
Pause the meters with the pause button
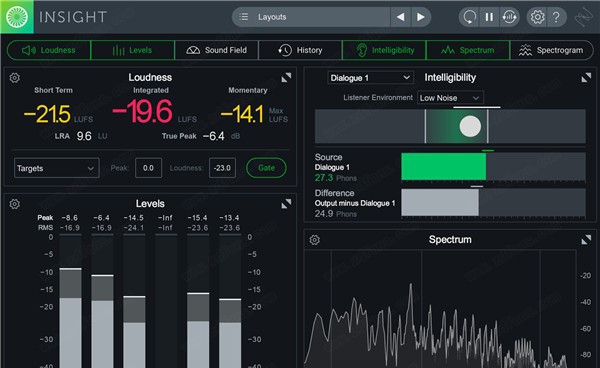click(x=489, y=17)
